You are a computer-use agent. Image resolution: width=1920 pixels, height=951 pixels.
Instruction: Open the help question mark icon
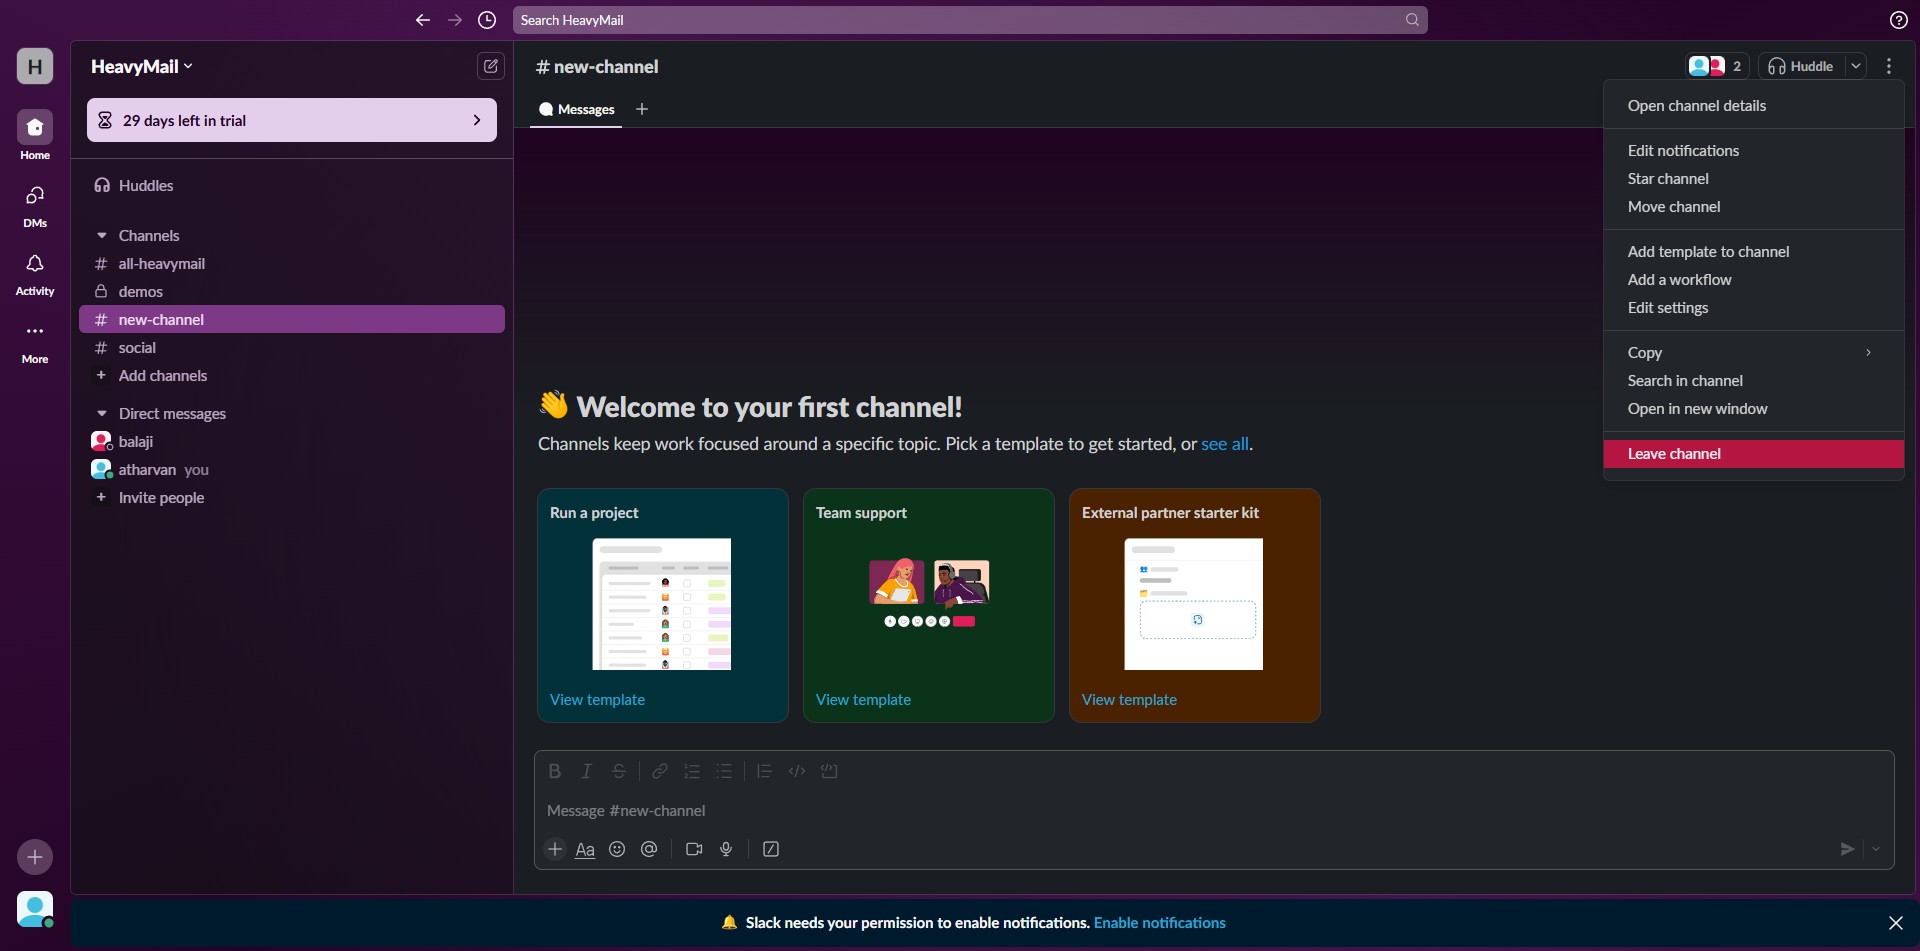[x=1899, y=20]
